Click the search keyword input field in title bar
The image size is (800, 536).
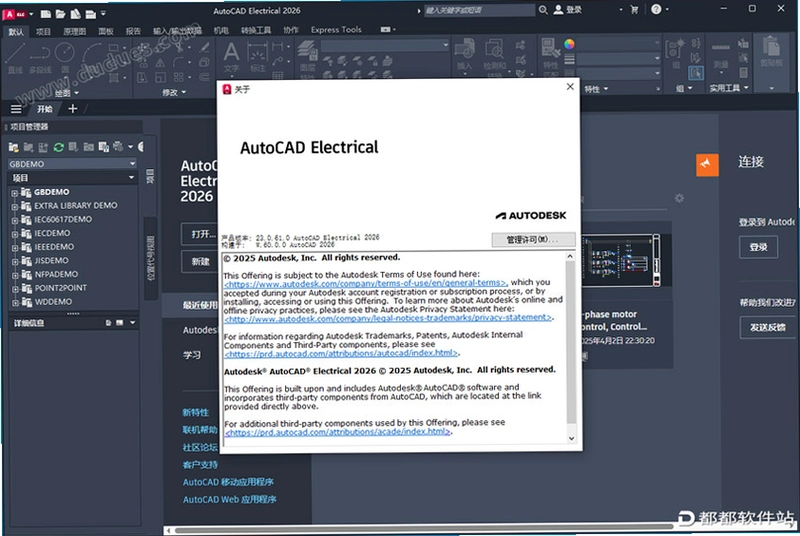(x=480, y=10)
